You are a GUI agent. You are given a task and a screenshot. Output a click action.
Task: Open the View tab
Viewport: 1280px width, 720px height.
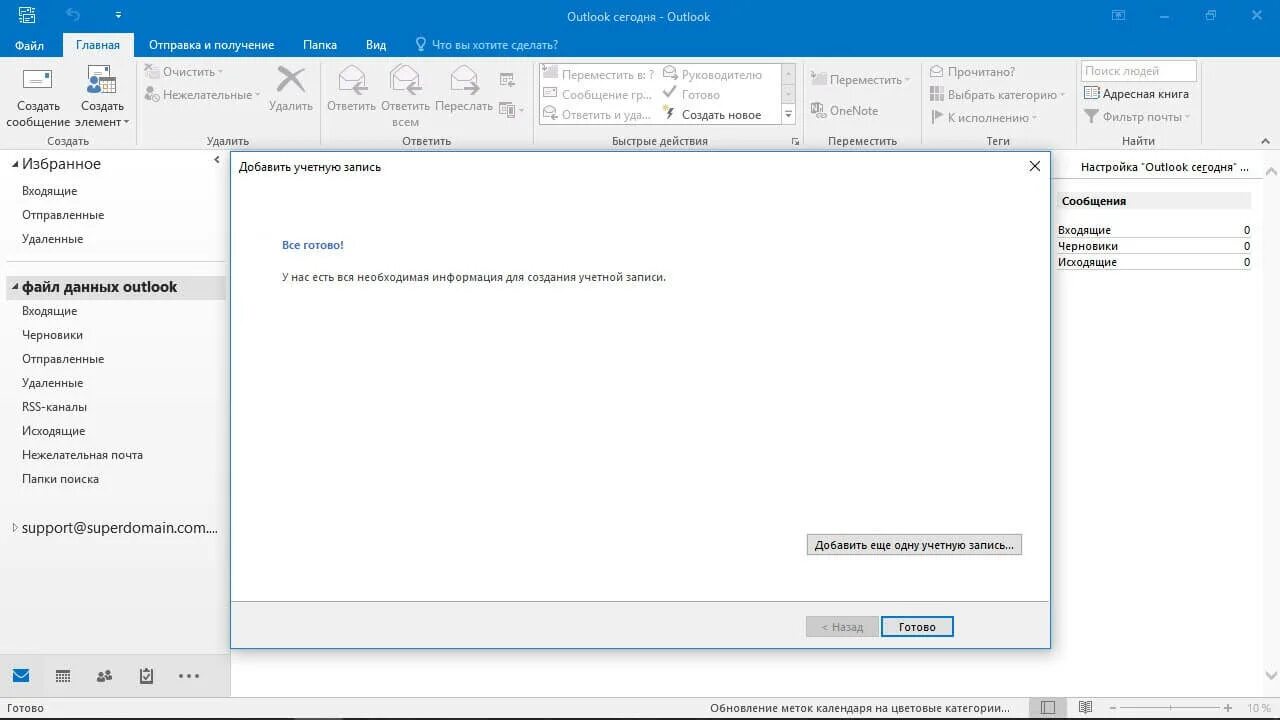(376, 45)
